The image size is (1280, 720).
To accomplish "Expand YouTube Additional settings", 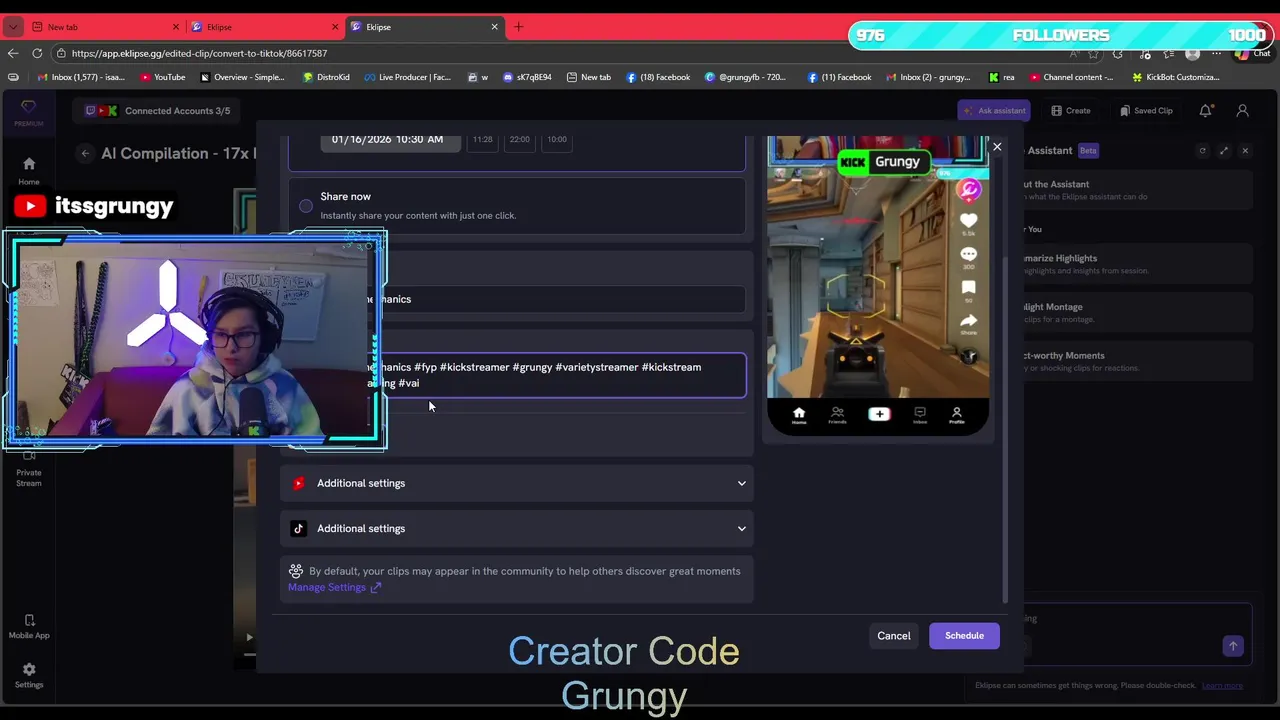I will pyautogui.click(x=517, y=483).
